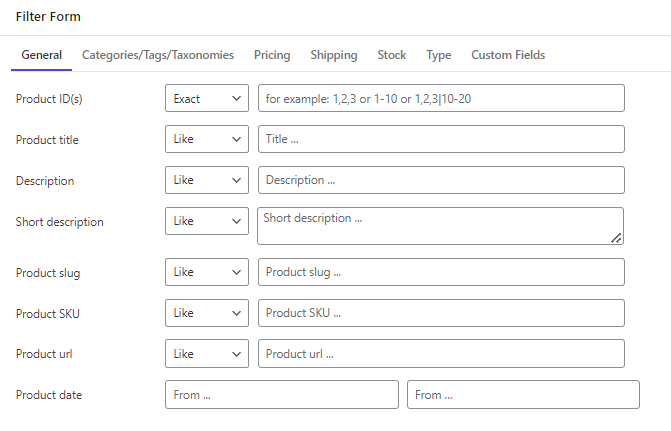
Task: Expand the Product SKU Like dropdown
Action: click(207, 313)
